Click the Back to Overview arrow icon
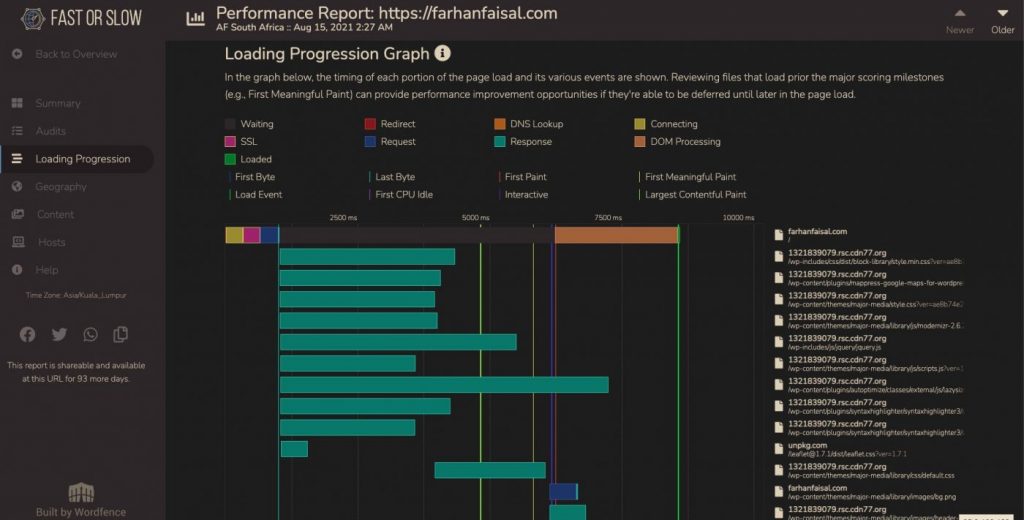Screen dimensions: 1024x520 17,54
